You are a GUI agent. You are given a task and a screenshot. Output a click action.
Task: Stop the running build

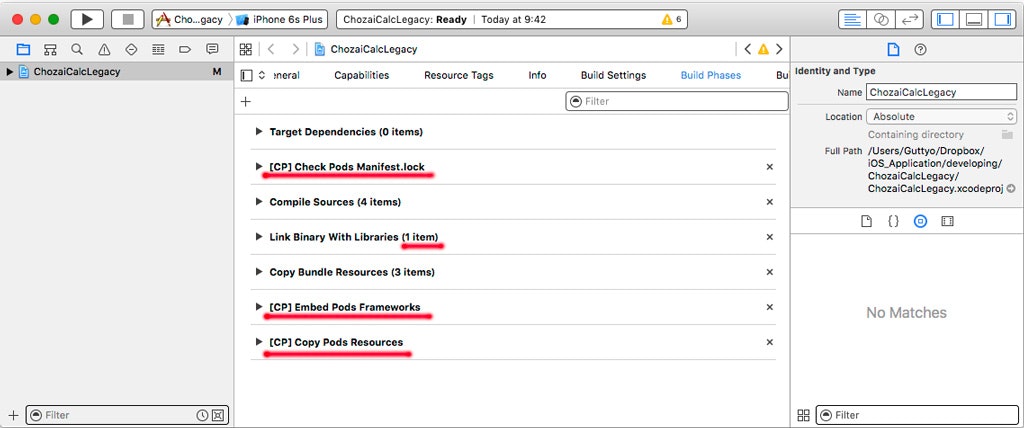[128, 20]
